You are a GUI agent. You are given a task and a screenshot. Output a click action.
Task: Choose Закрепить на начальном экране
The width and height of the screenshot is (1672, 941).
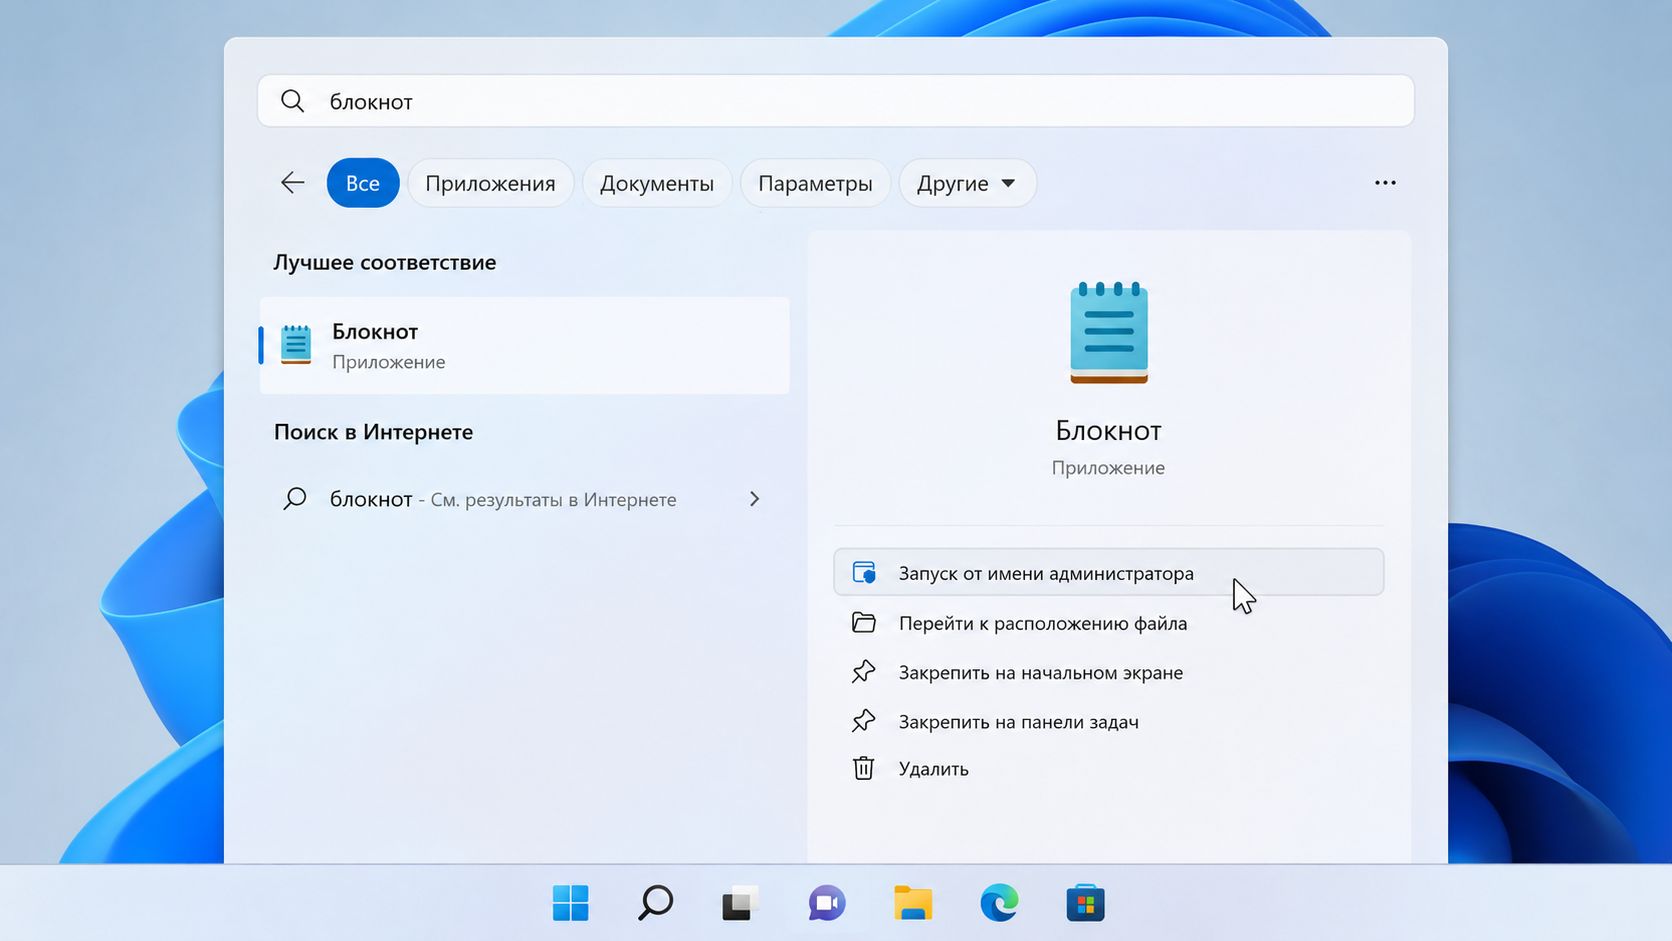coord(1108,672)
